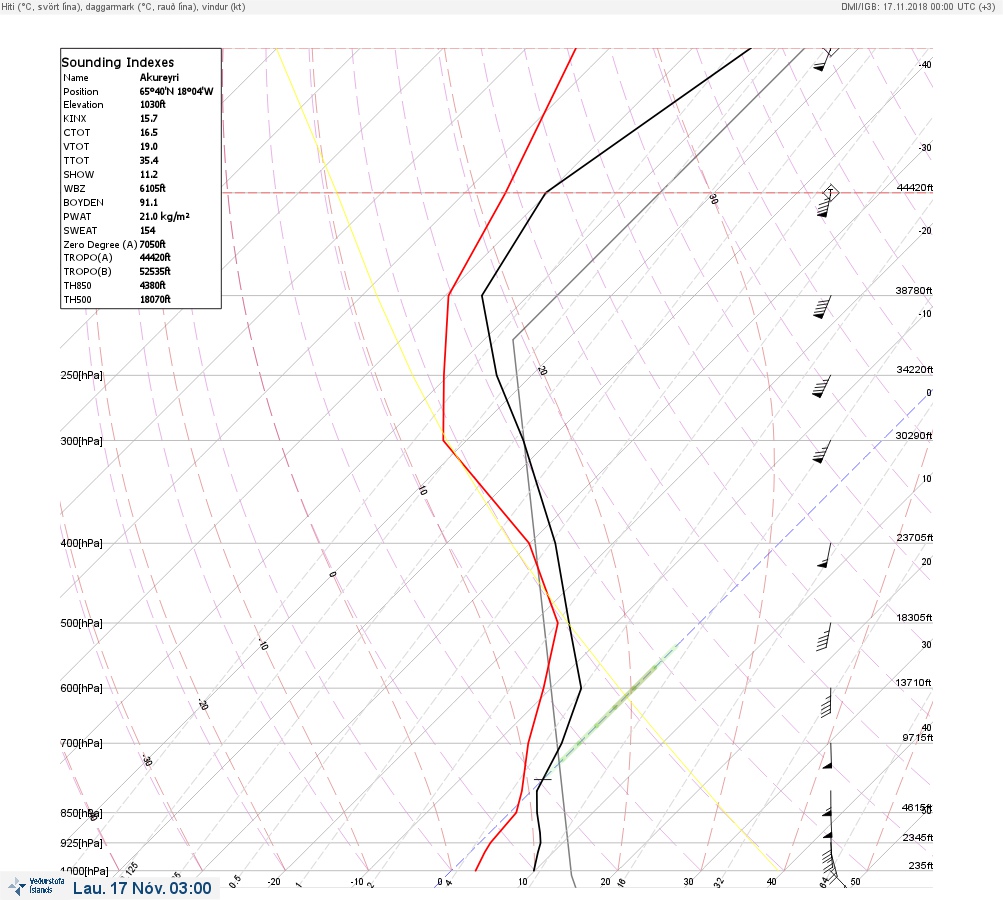Click the KINX value 15.7

coord(148,118)
